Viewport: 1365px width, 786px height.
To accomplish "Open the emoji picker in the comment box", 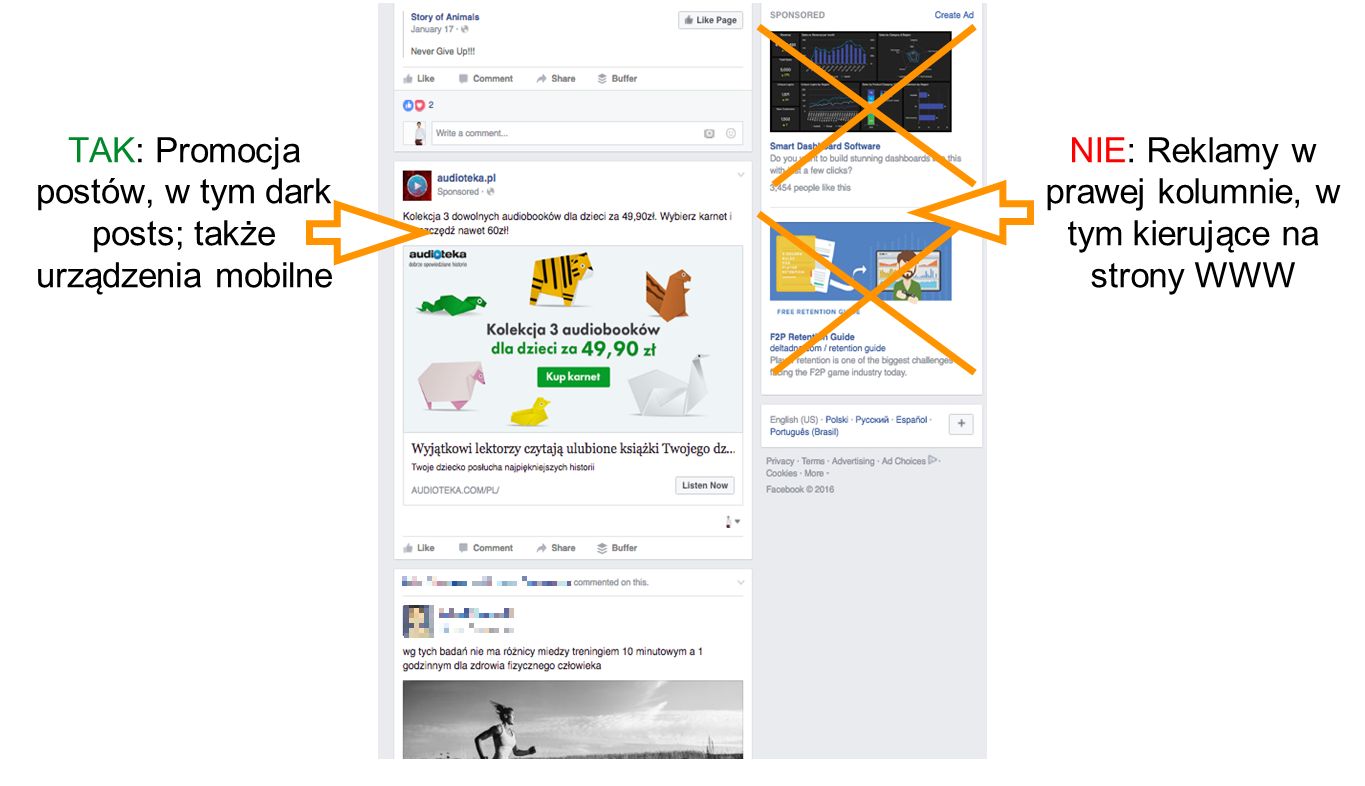I will (x=731, y=133).
